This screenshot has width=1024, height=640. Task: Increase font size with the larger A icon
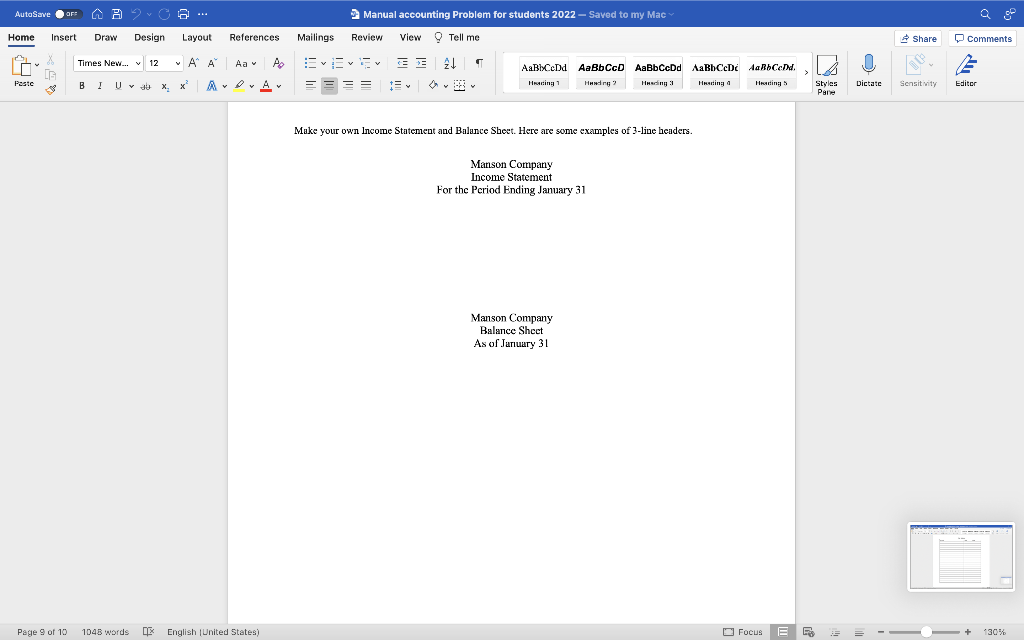click(x=193, y=63)
